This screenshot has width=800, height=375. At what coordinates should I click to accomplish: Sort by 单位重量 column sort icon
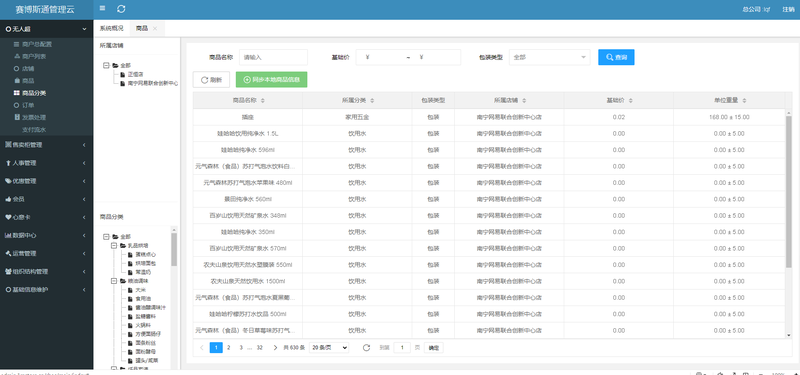coord(744,101)
